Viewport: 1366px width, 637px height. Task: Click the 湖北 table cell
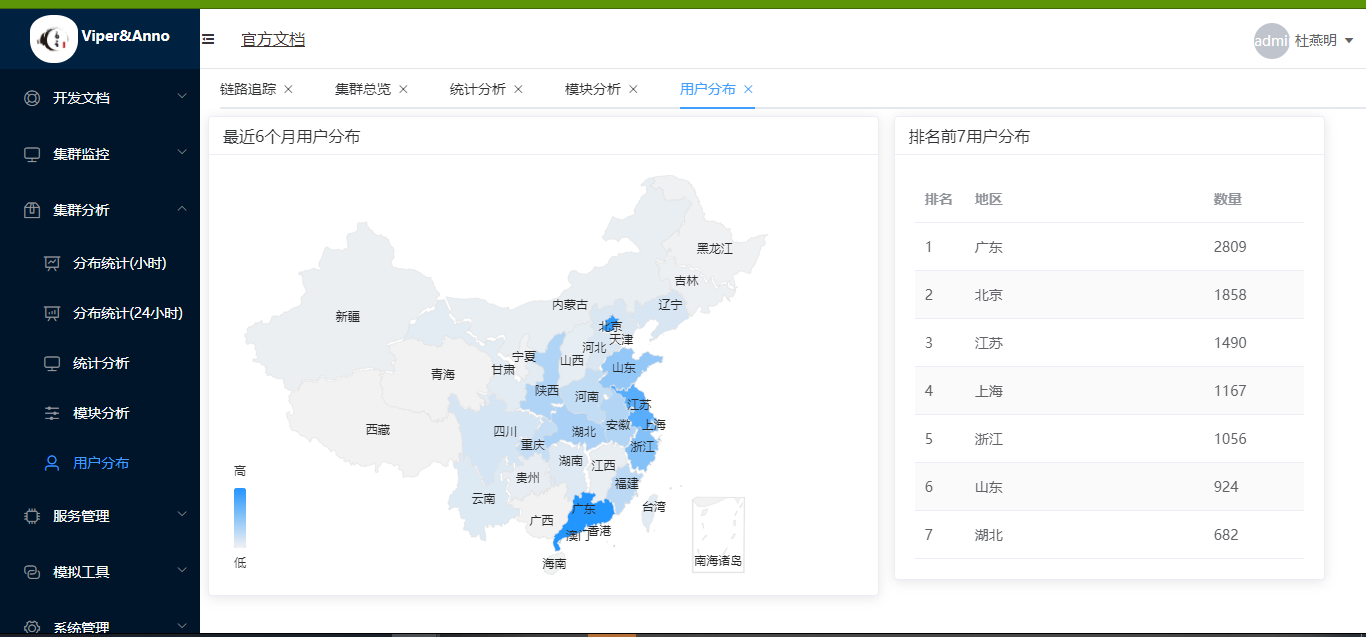tap(989, 535)
